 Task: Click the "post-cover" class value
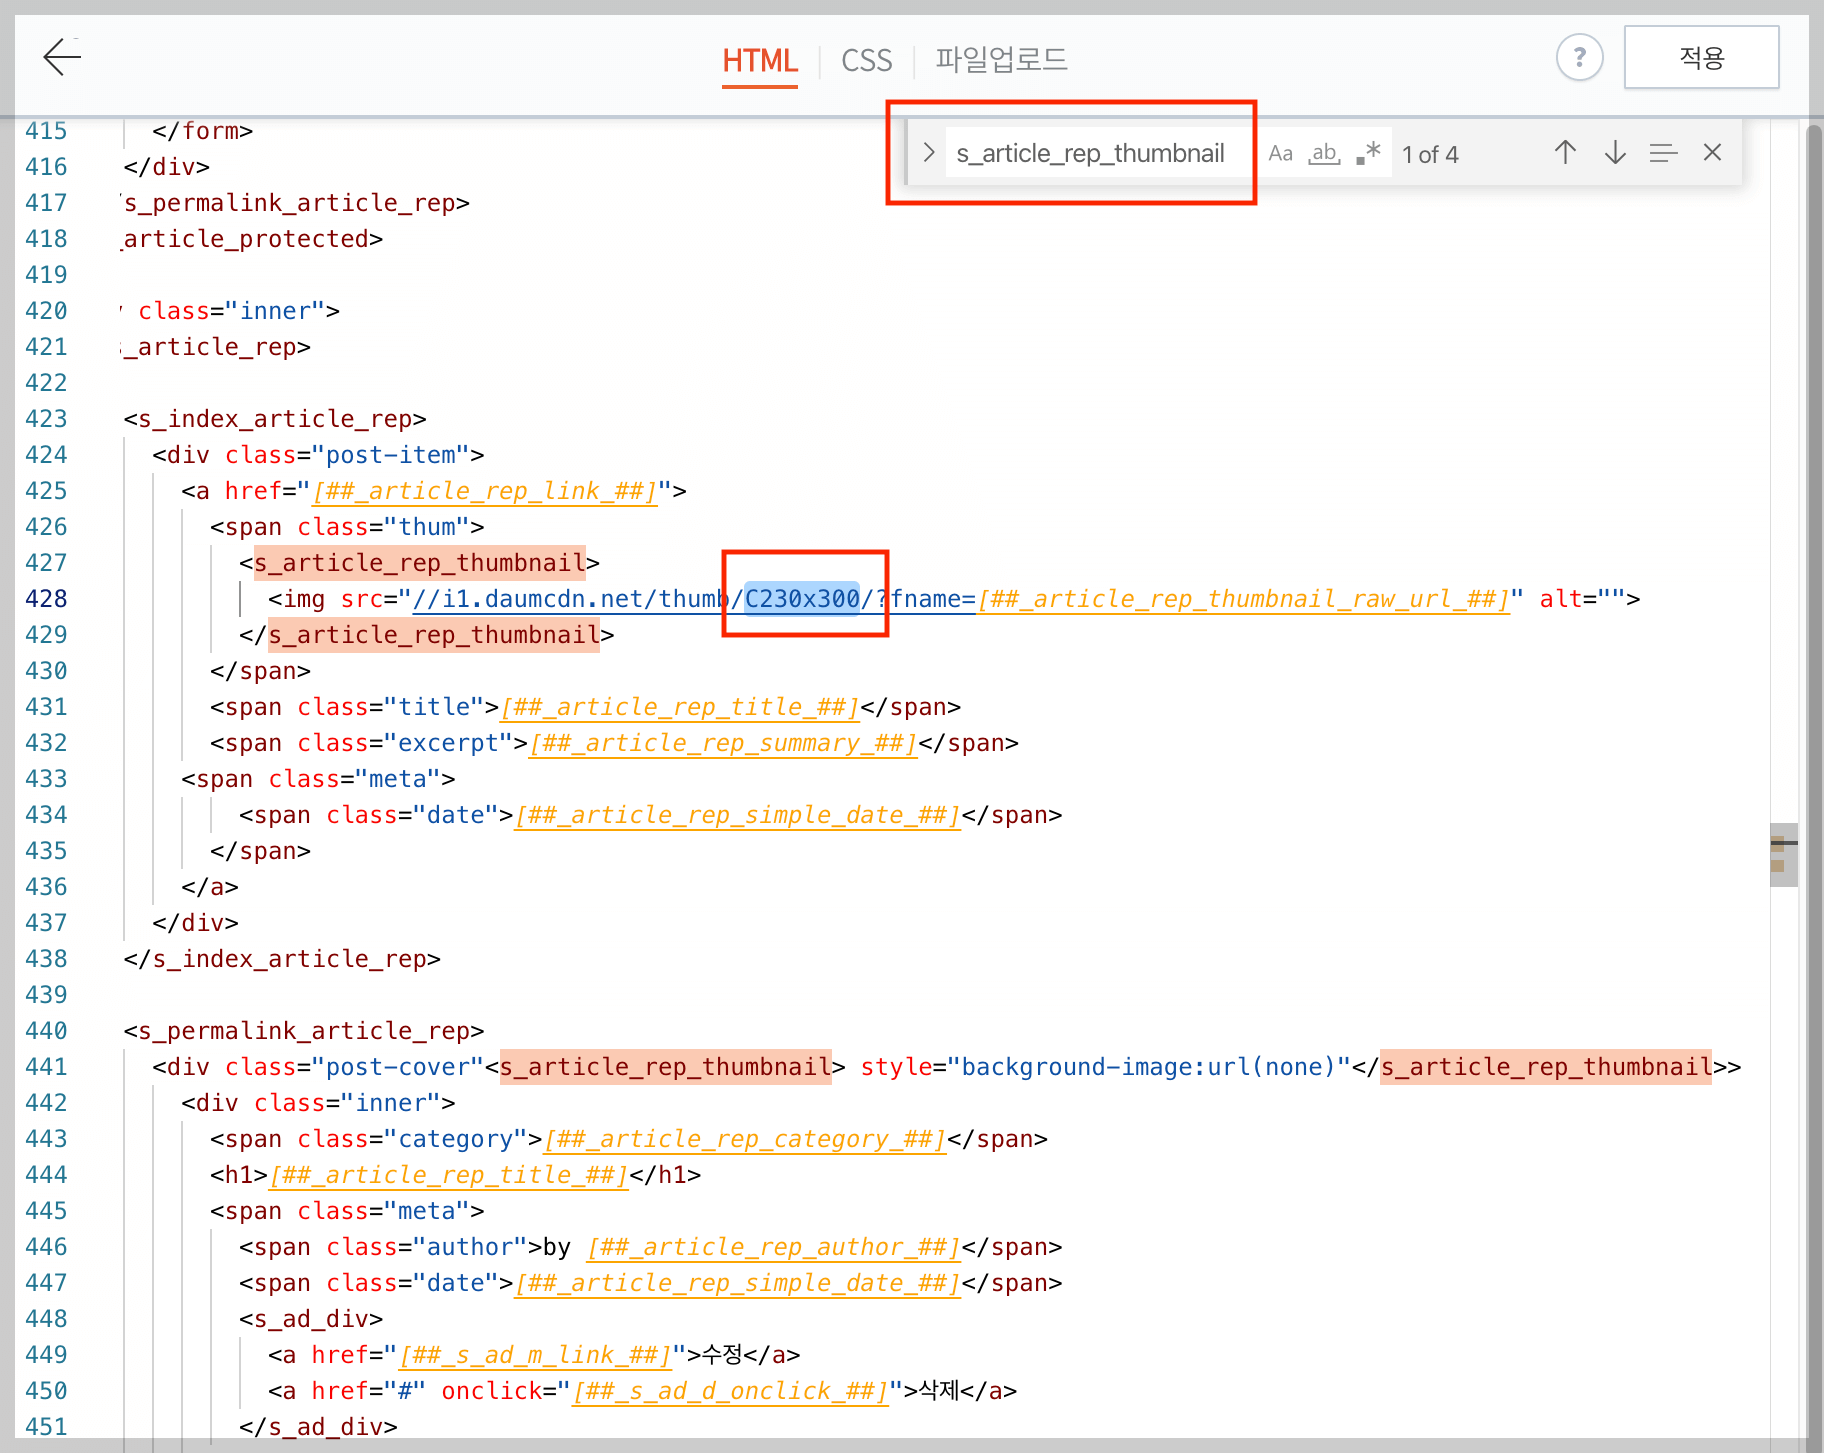pyautogui.click(x=398, y=1067)
